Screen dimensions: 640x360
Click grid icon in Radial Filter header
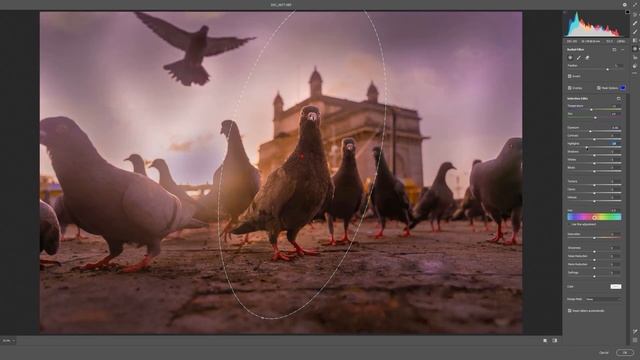[x=614, y=49]
